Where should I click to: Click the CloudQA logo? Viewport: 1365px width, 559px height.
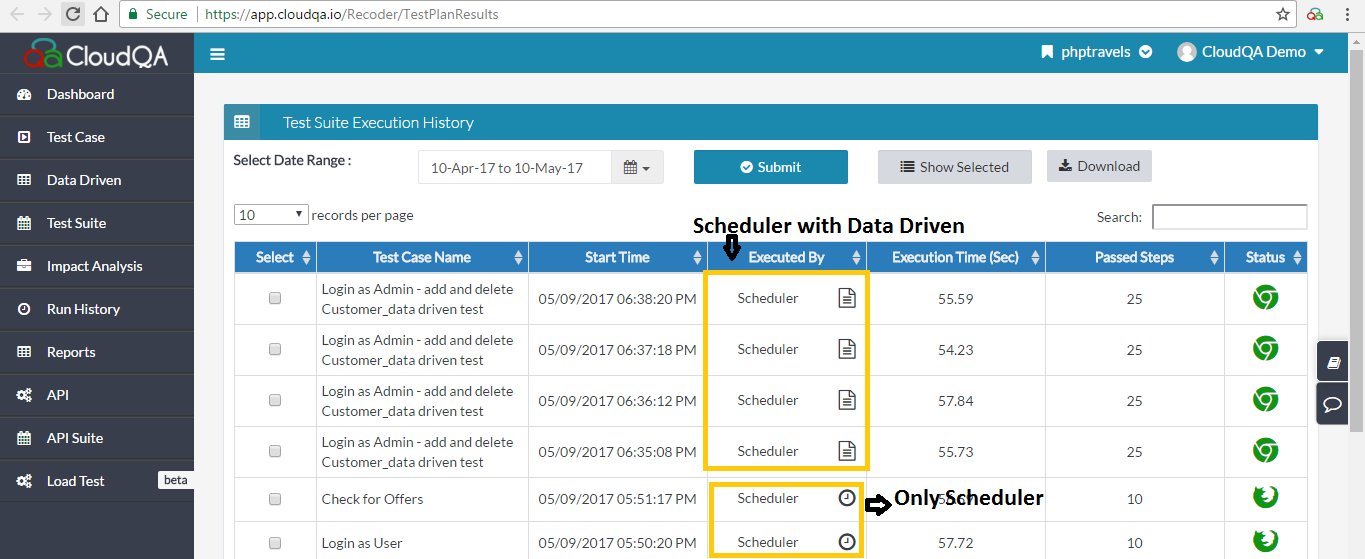pos(96,53)
